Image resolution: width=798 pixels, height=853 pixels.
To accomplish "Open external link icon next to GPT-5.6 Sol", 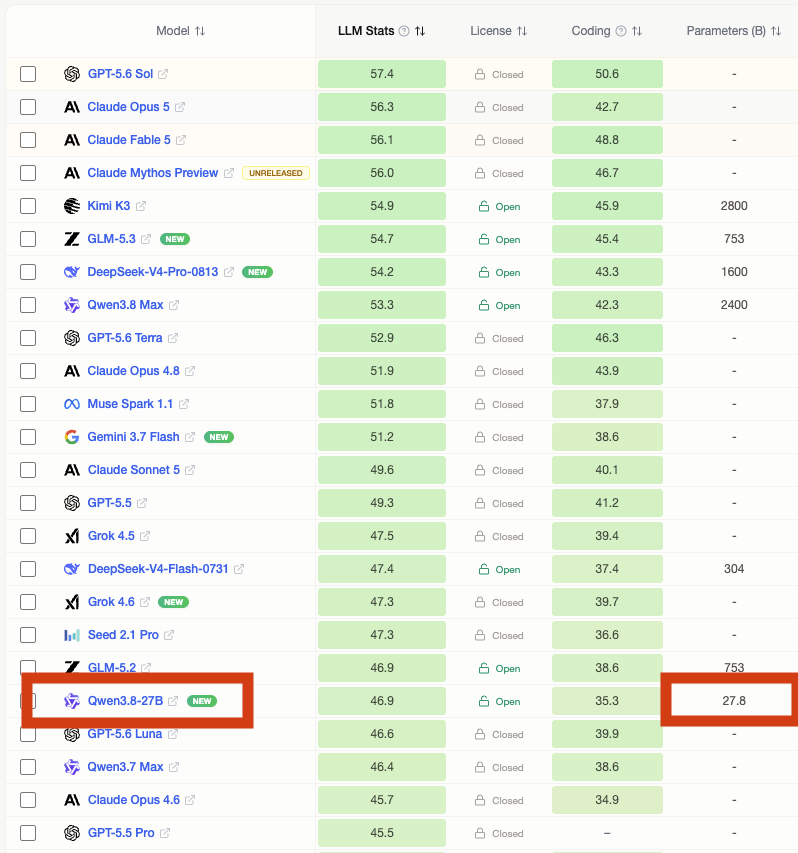I will coord(163,74).
